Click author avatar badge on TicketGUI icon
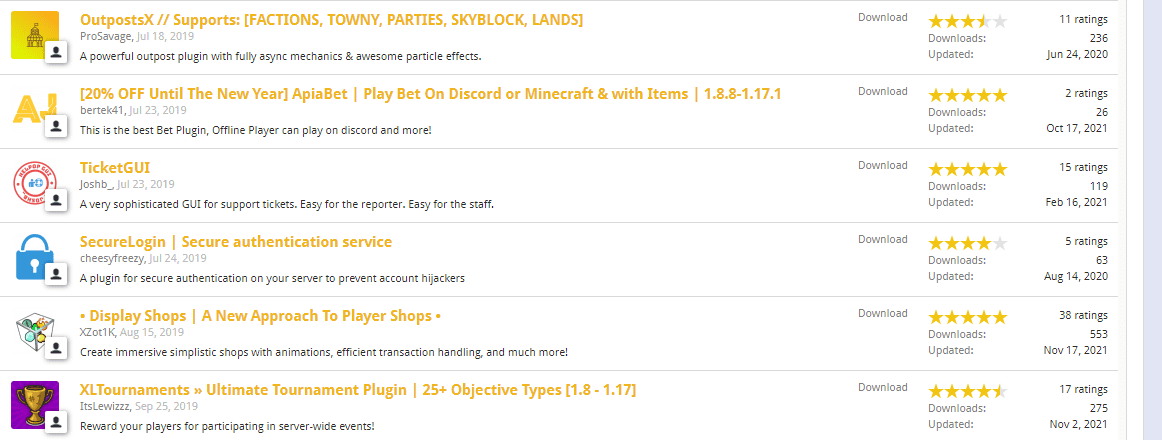Viewport: 1162px width, 440px height. coord(56,201)
